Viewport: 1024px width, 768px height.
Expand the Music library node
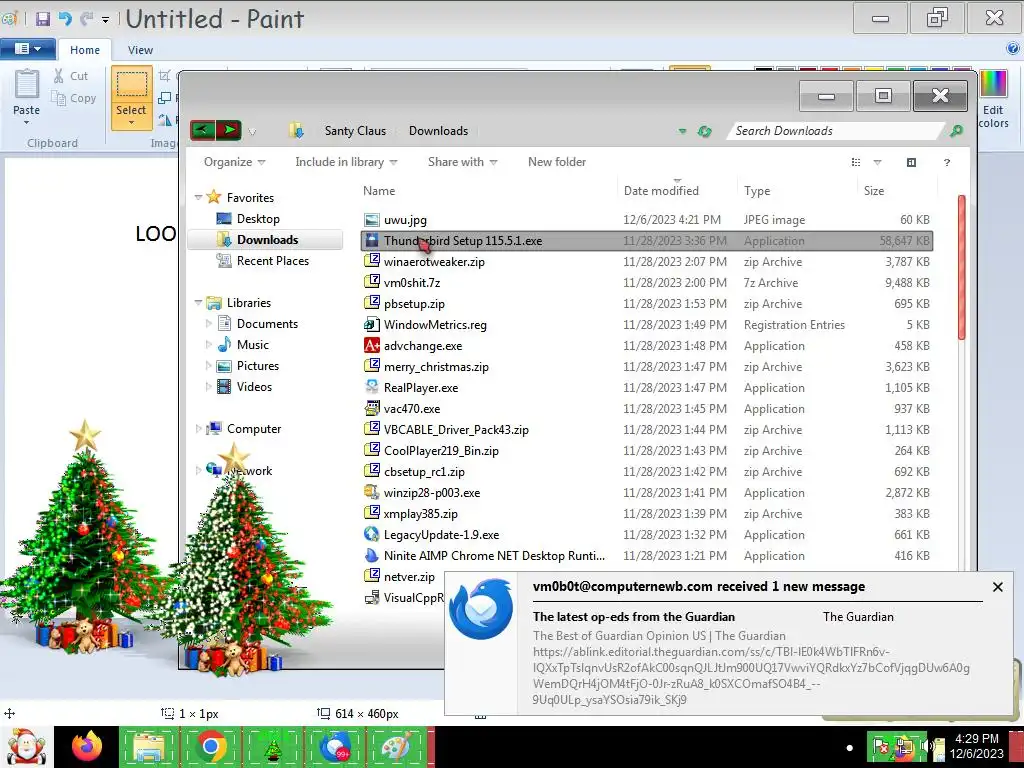tap(208, 344)
